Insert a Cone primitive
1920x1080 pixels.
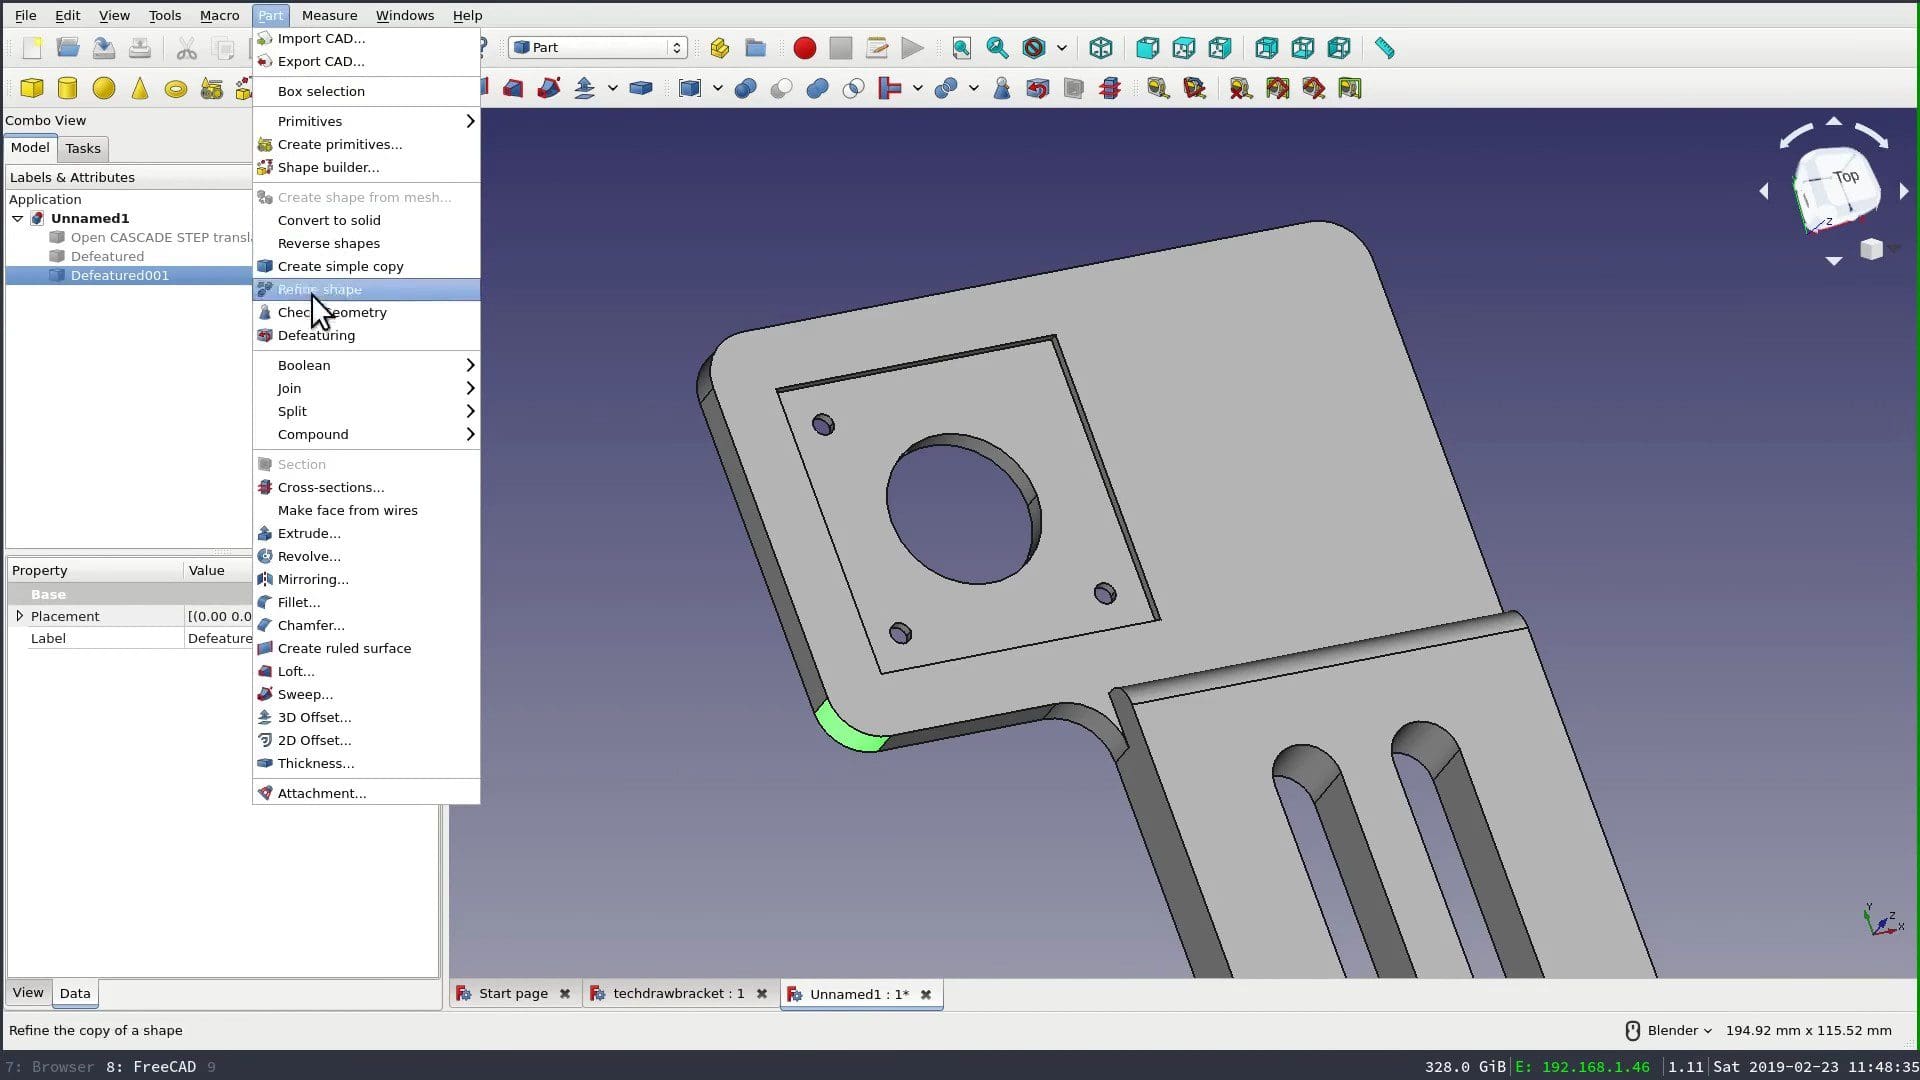(140, 88)
